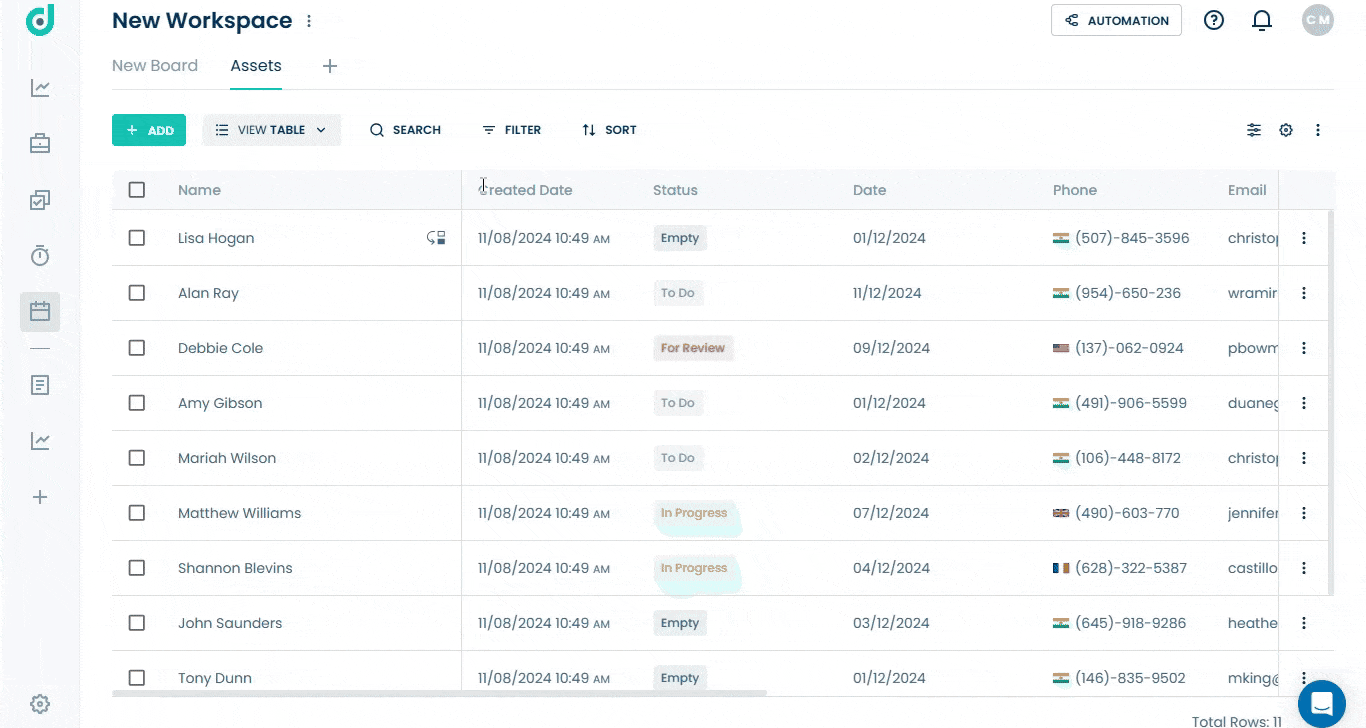
Task: Check the John Saunders row checkbox
Action: click(x=137, y=623)
